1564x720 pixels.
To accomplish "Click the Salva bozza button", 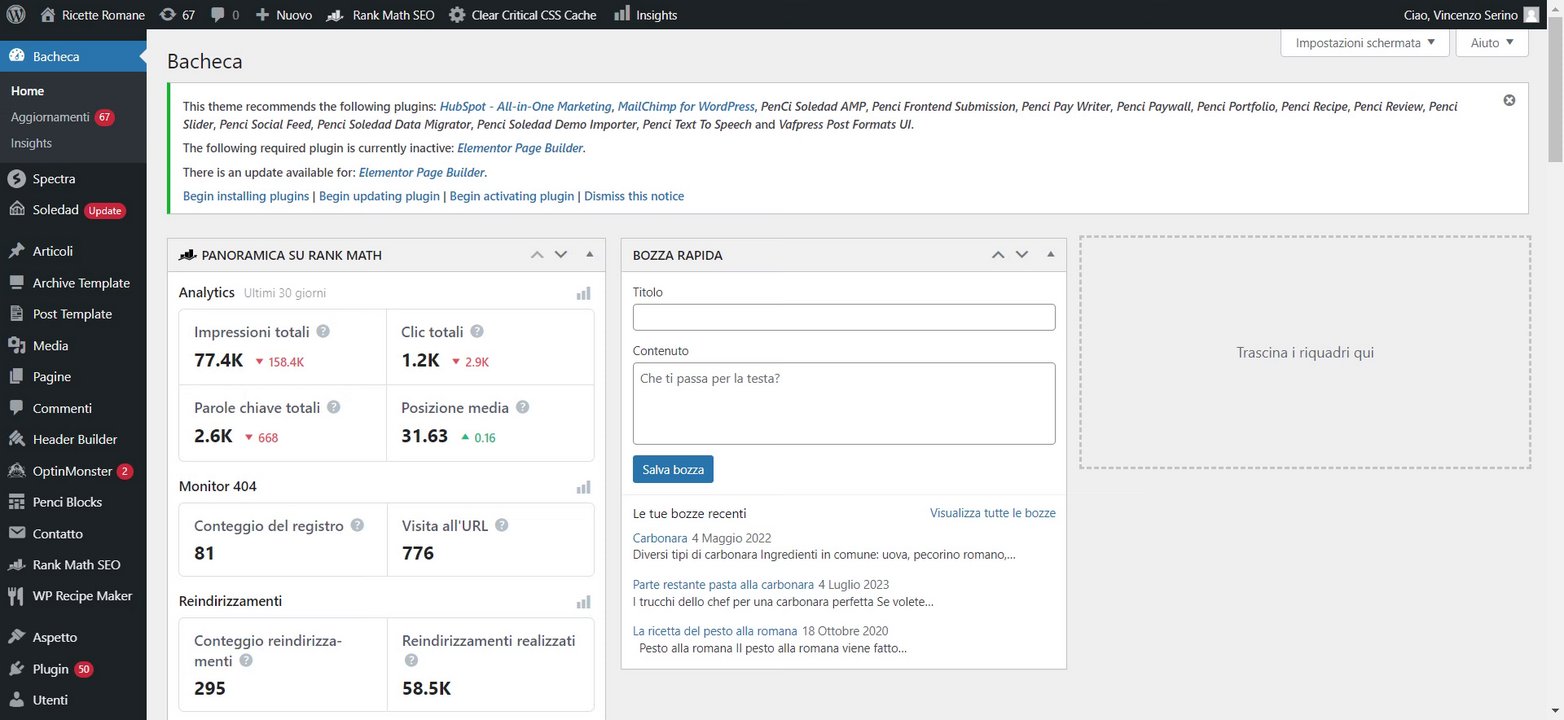I will pyautogui.click(x=673, y=469).
